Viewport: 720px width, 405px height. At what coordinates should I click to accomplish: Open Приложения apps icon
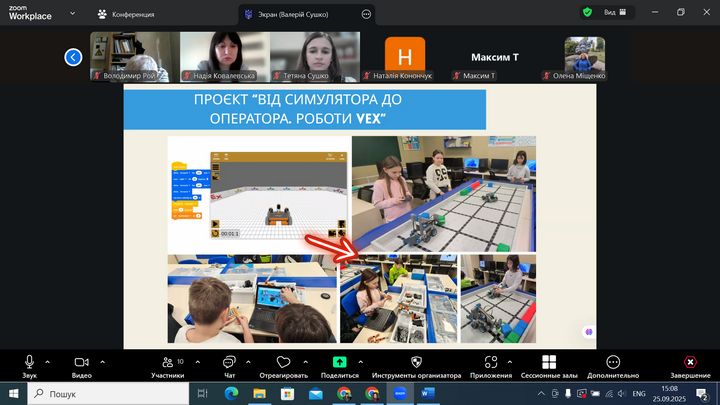point(490,363)
